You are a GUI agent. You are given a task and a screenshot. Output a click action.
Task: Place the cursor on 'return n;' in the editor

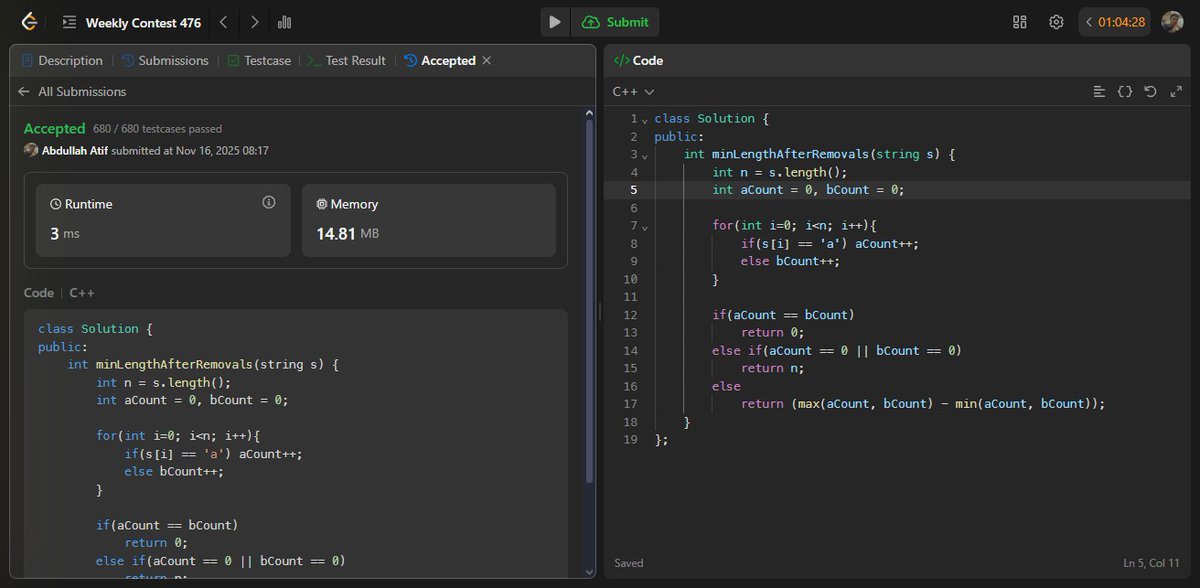coord(773,368)
